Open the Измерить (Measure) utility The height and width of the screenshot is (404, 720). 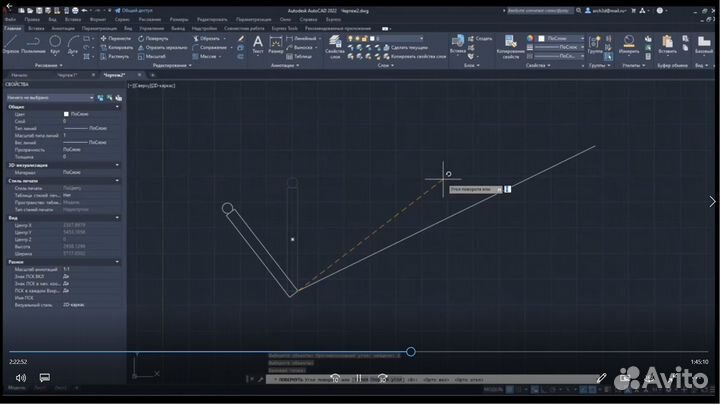pyautogui.click(x=629, y=42)
